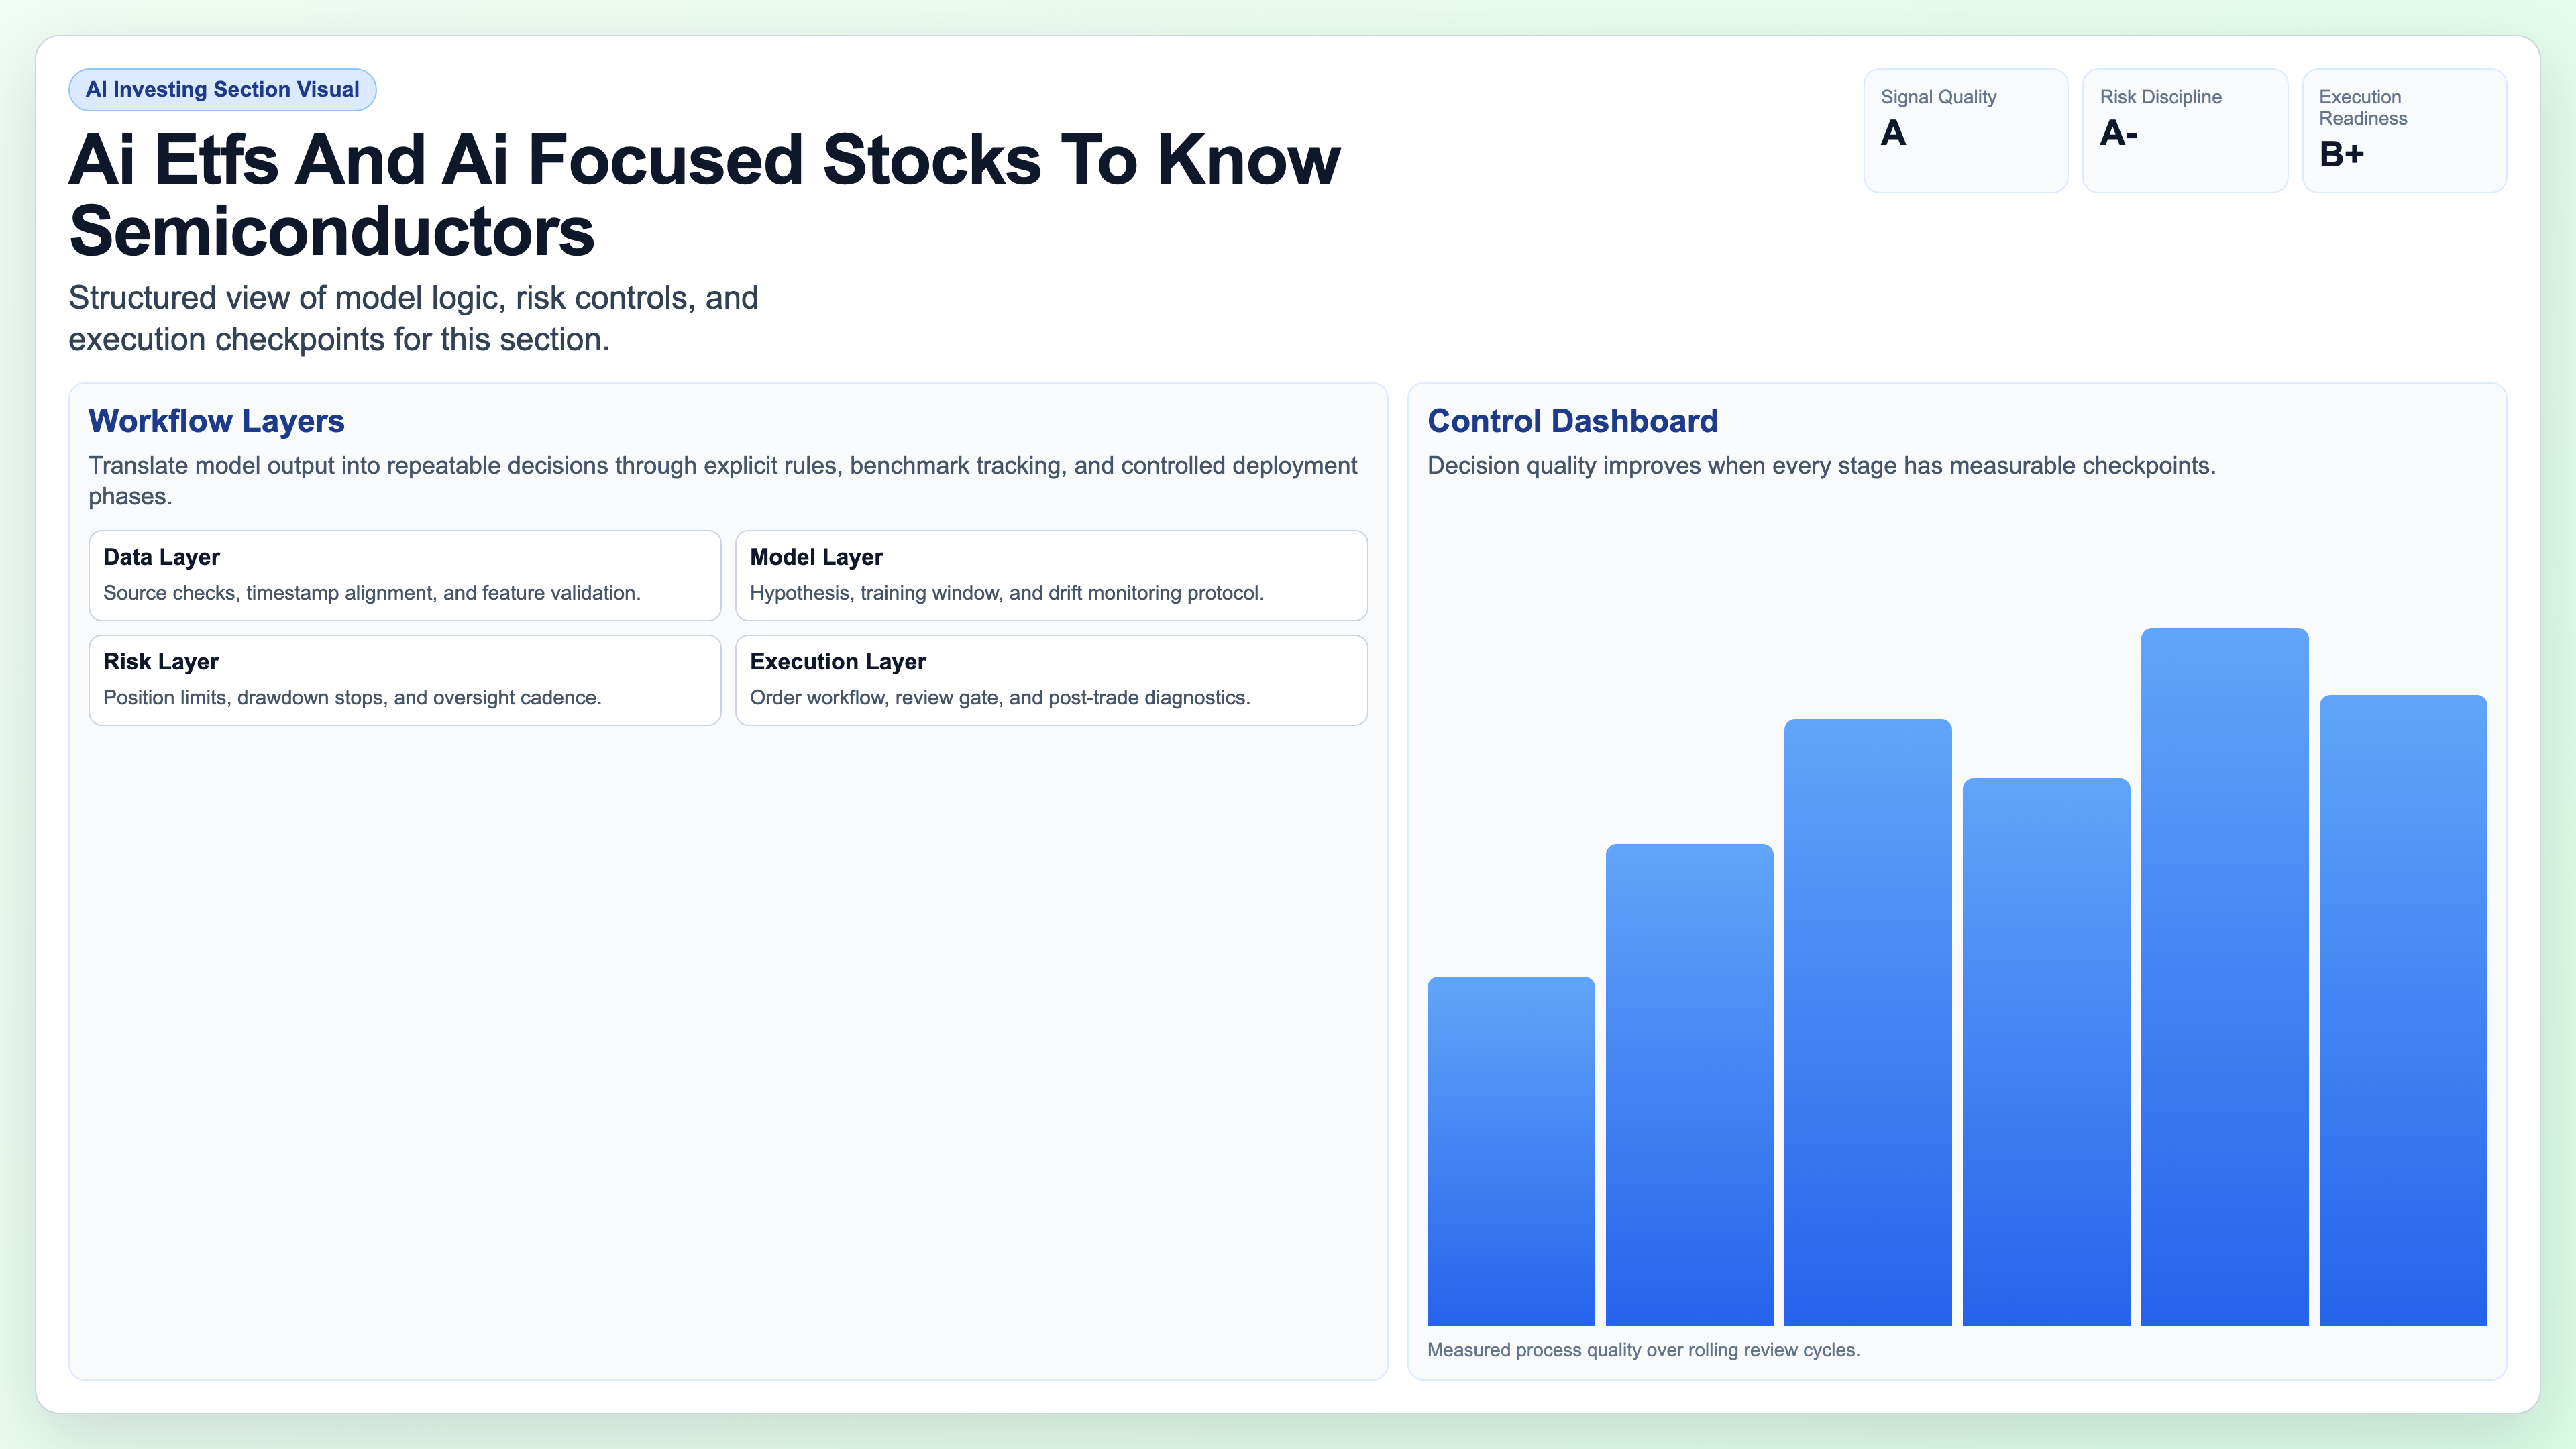Open the Model Layer card
This screenshot has height=1449, width=2576.
[x=1050, y=575]
